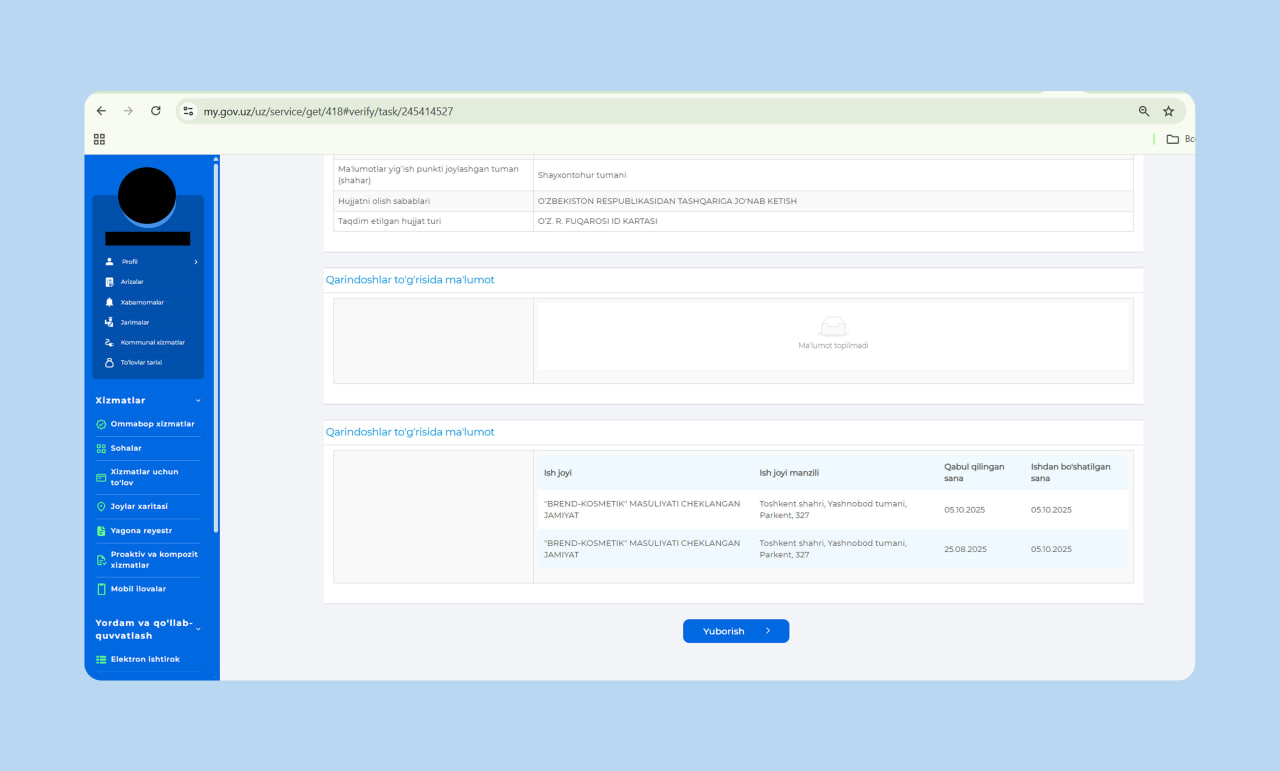Click the Xabarnomalar bell icon
Screen dimensions: 1280x771
tap(109, 302)
